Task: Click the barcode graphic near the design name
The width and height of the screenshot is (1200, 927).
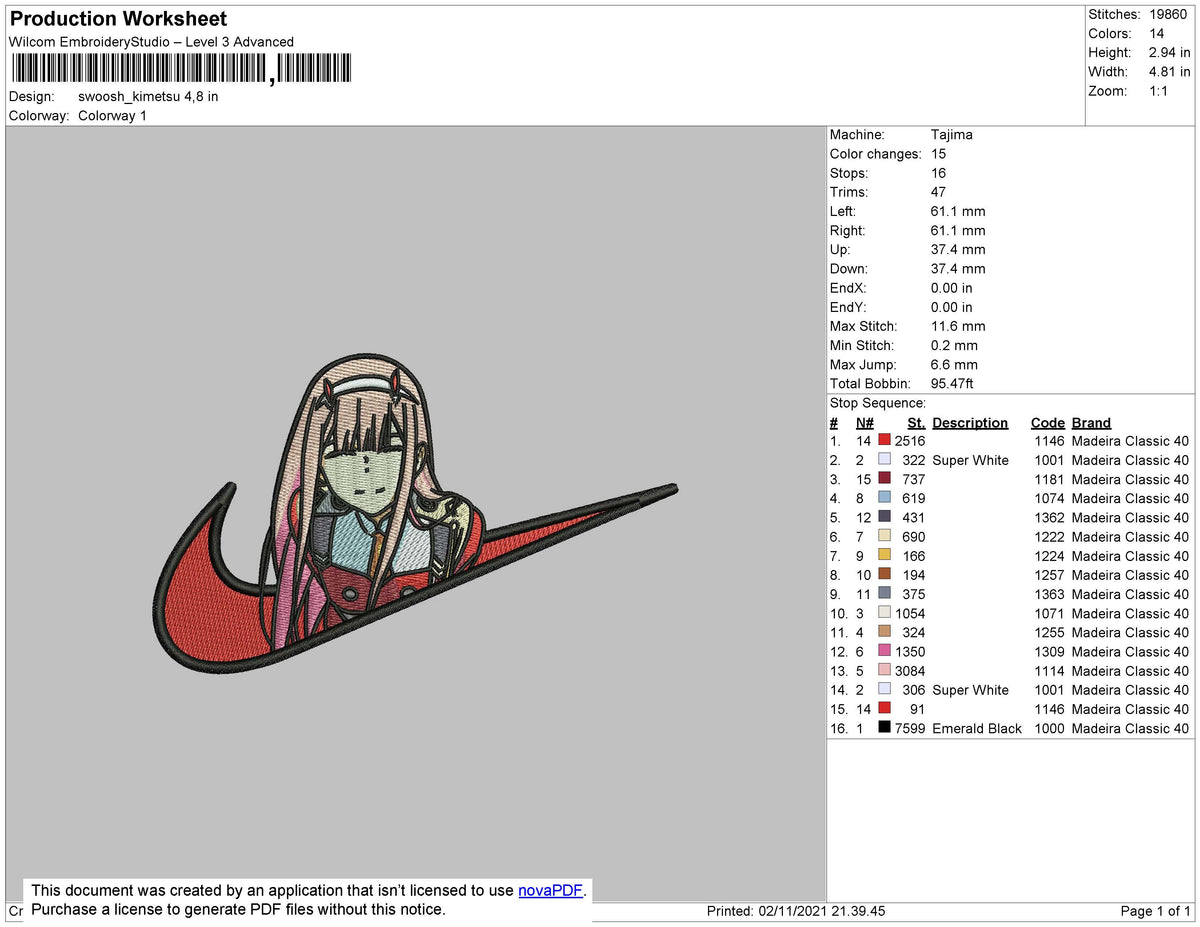Action: [x=180, y=67]
